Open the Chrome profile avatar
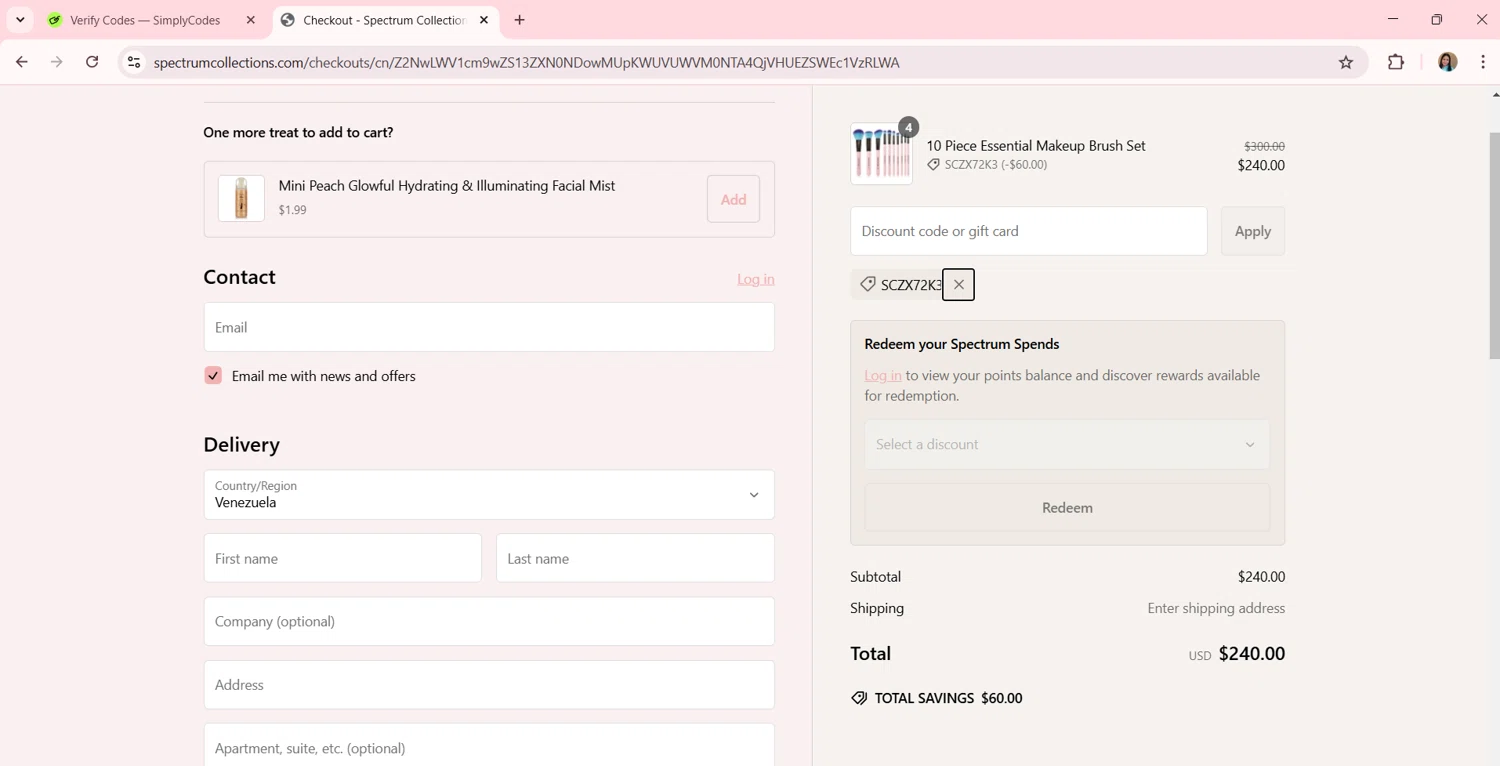Screen dimensions: 1500x766 point(1447,62)
